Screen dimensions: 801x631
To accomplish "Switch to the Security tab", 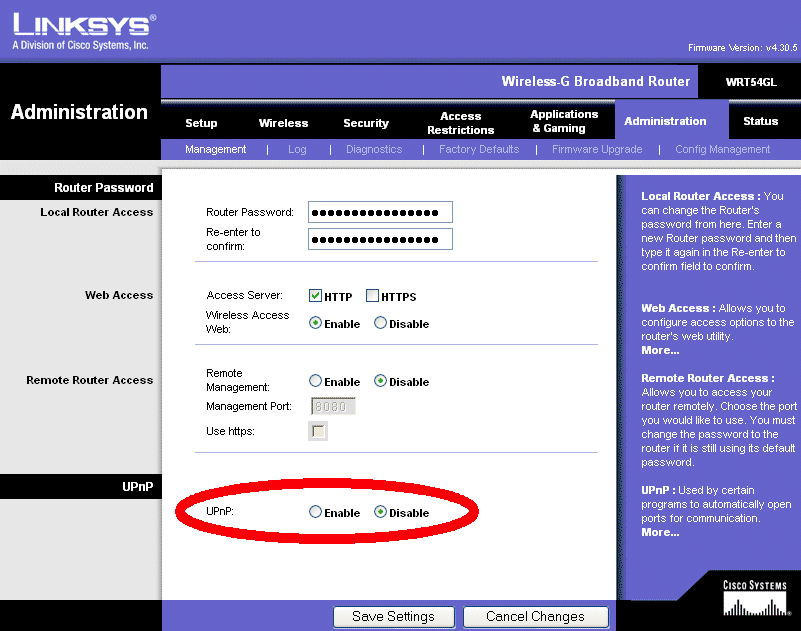I will [x=366, y=123].
